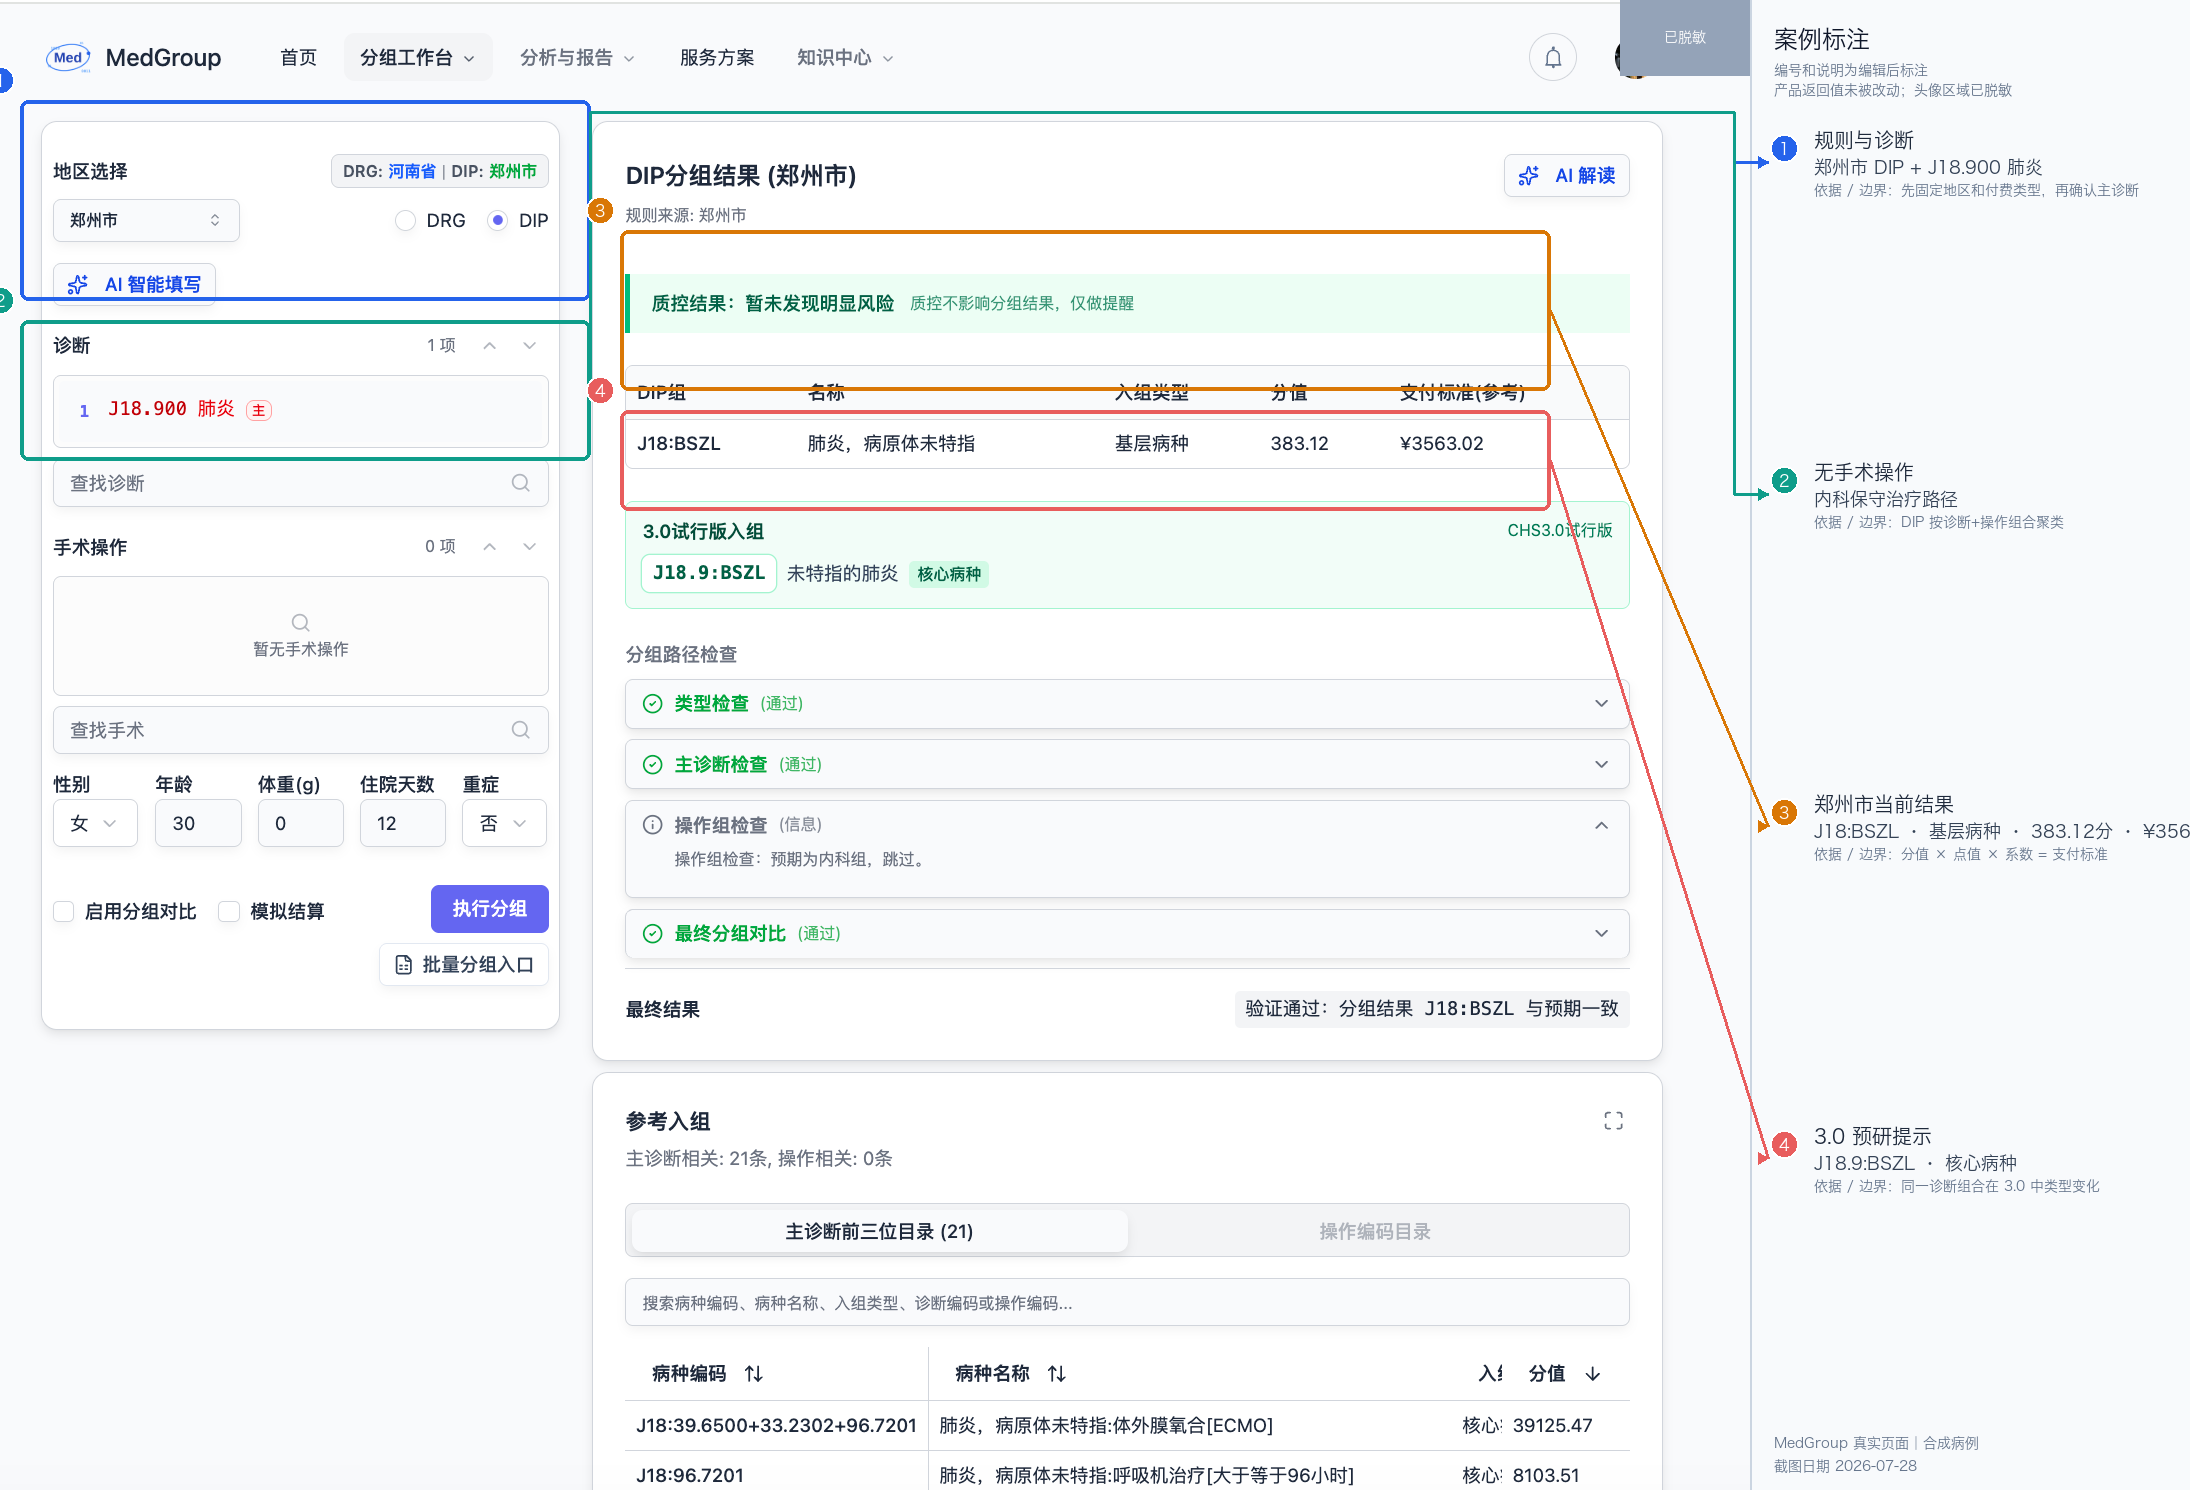Click the J18:BSZL DIP group result row
This screenshot has height=1490, width=2190.
coord(1127,444)
